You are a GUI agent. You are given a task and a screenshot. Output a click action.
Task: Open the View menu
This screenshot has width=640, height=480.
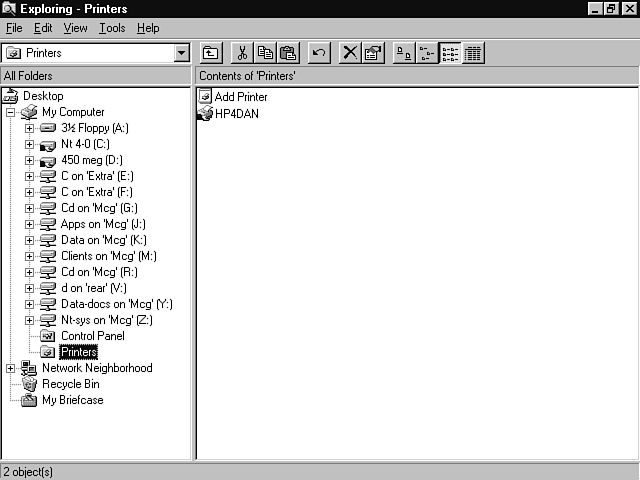click(x=76, y=28)
